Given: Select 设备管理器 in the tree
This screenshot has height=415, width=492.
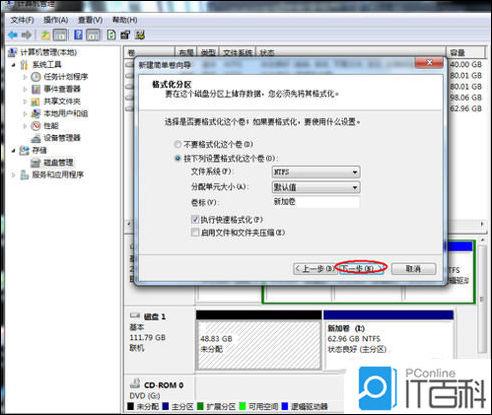Looking at the screenshot, I should coord(62,138).
